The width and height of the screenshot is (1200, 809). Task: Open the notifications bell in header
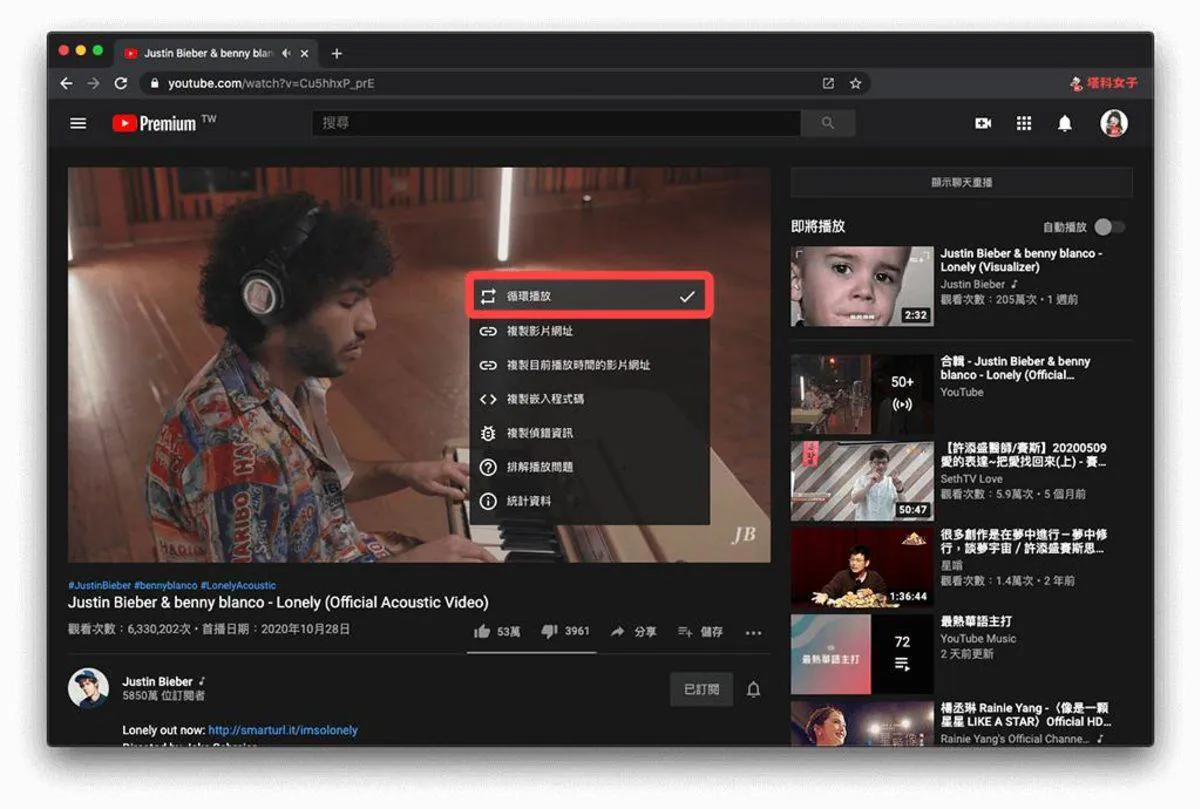(1065, 123)
